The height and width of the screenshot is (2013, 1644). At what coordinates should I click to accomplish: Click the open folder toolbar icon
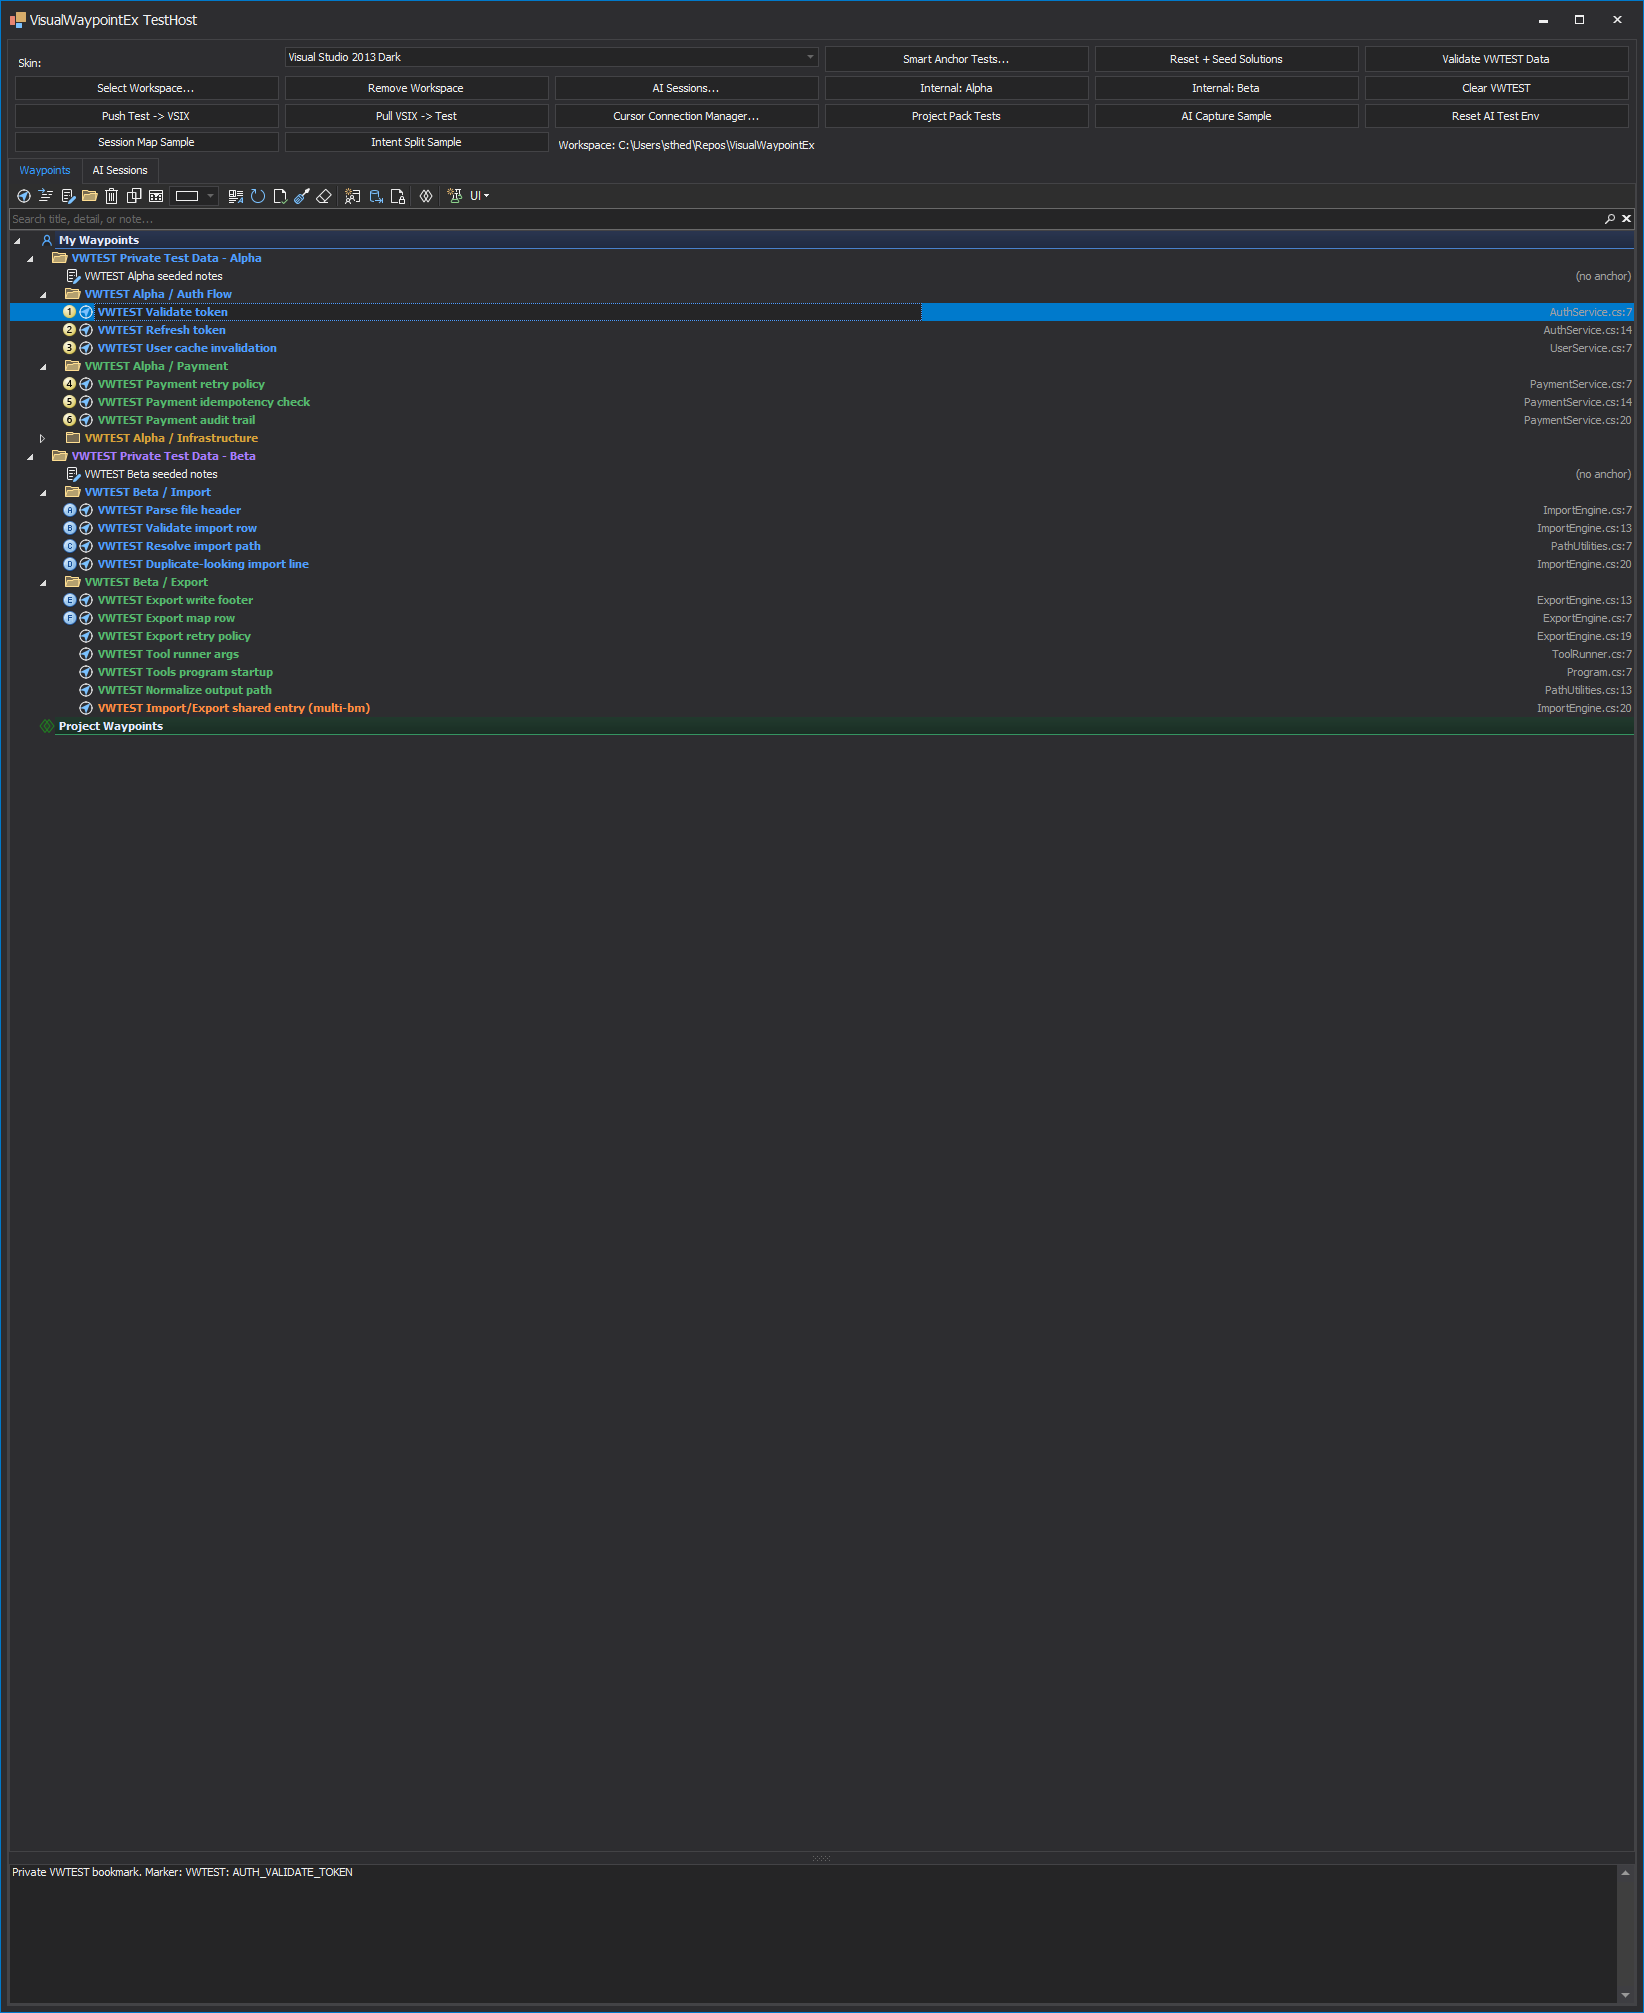click(90, 196)
